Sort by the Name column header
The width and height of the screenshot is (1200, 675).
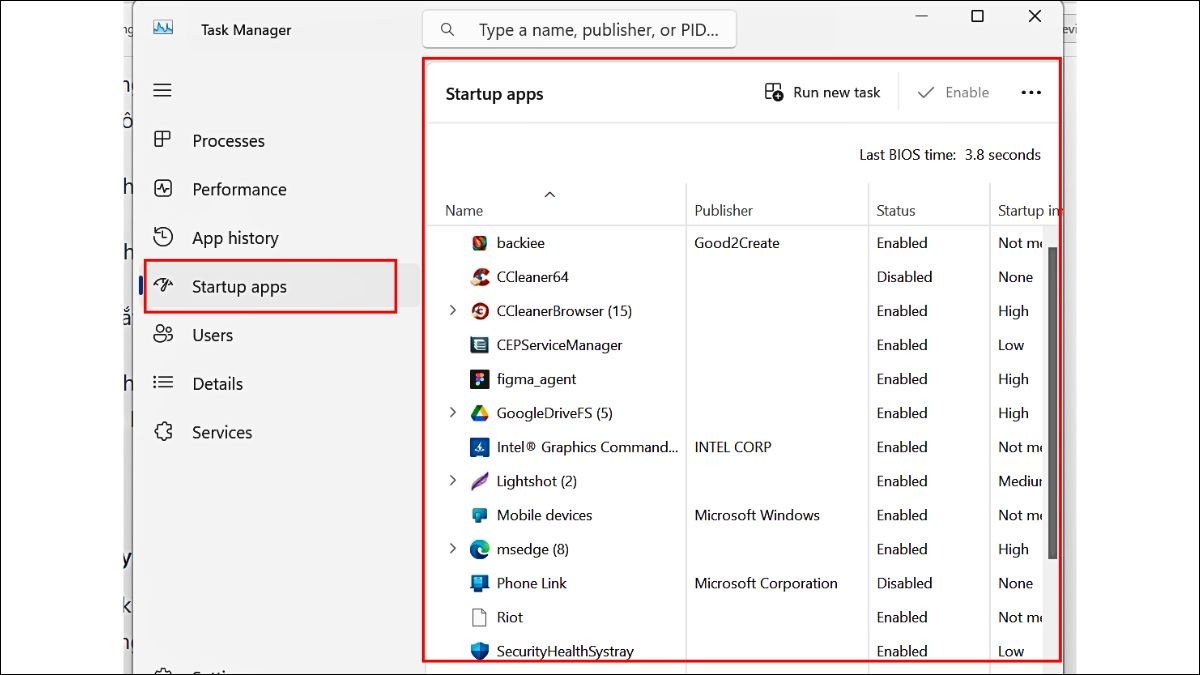464,210
